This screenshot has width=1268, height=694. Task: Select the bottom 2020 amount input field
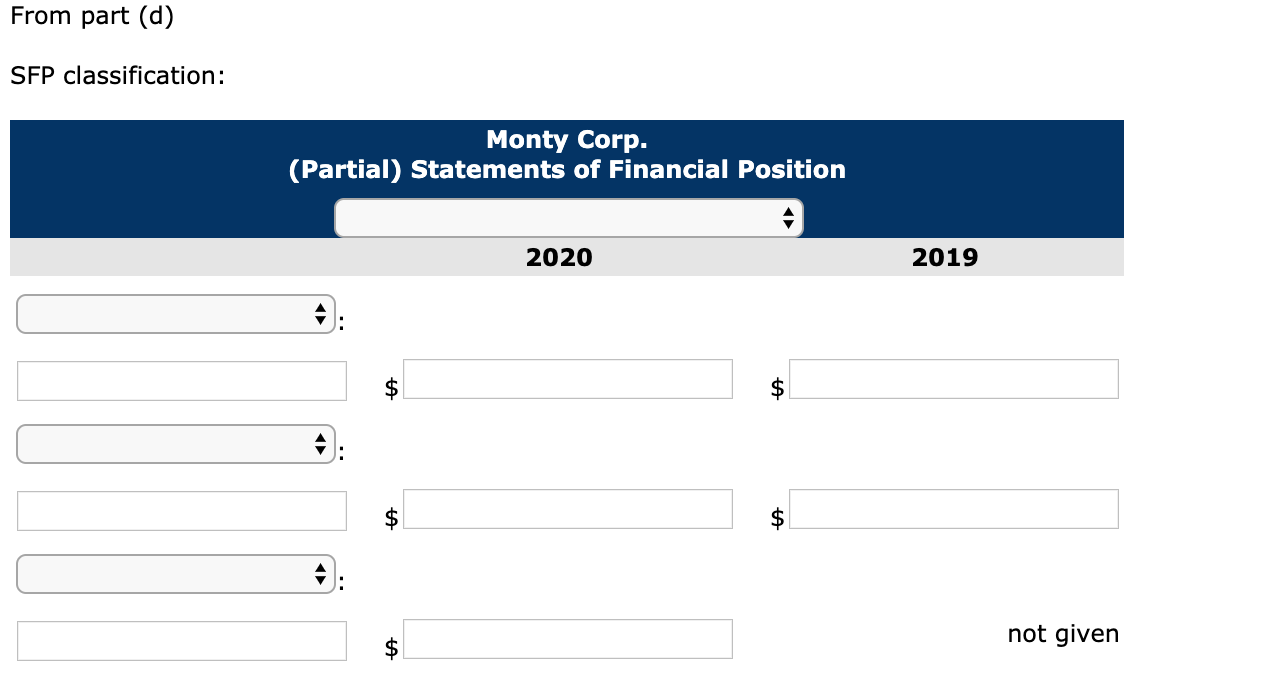pos(567,638)
